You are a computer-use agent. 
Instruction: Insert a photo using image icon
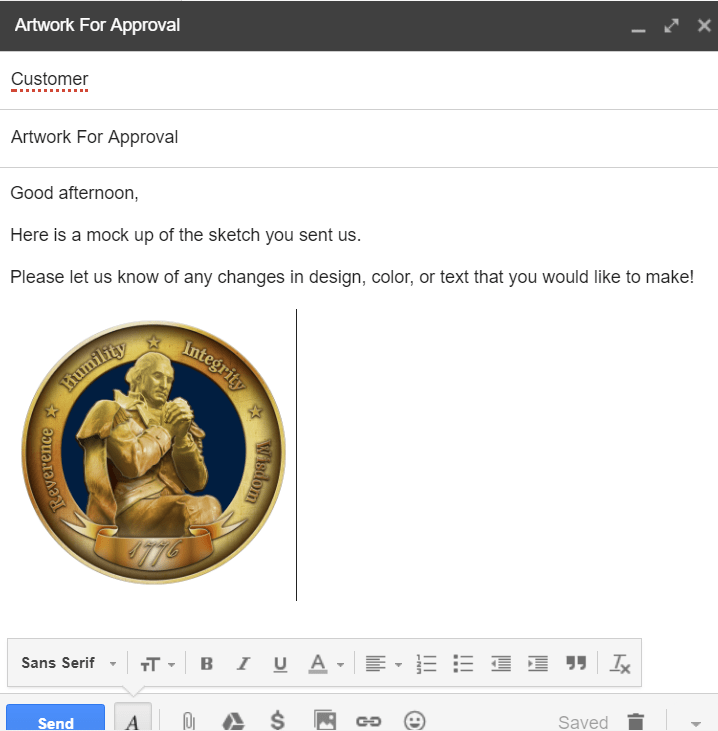324,721
